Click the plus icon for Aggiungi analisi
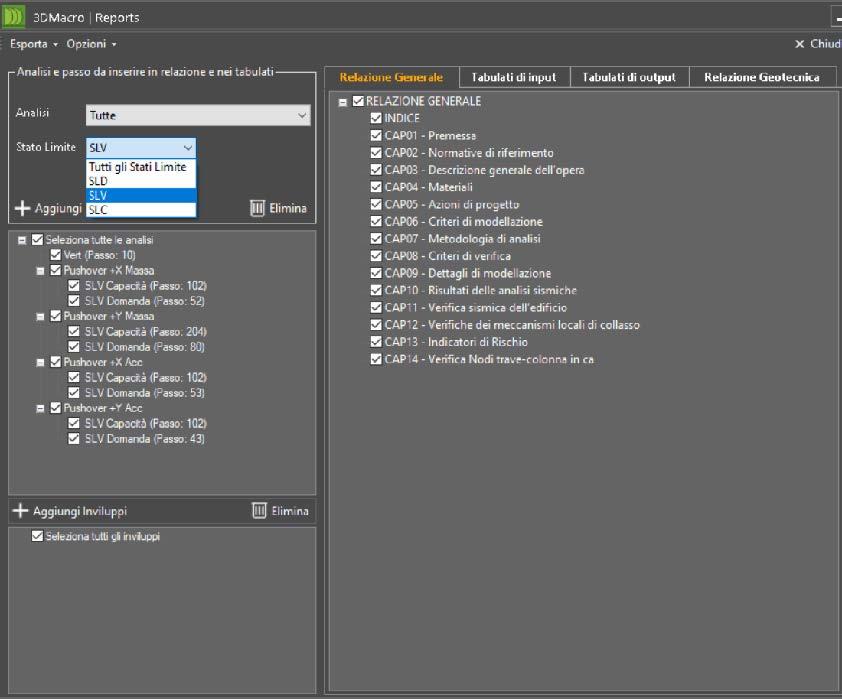 23,209
